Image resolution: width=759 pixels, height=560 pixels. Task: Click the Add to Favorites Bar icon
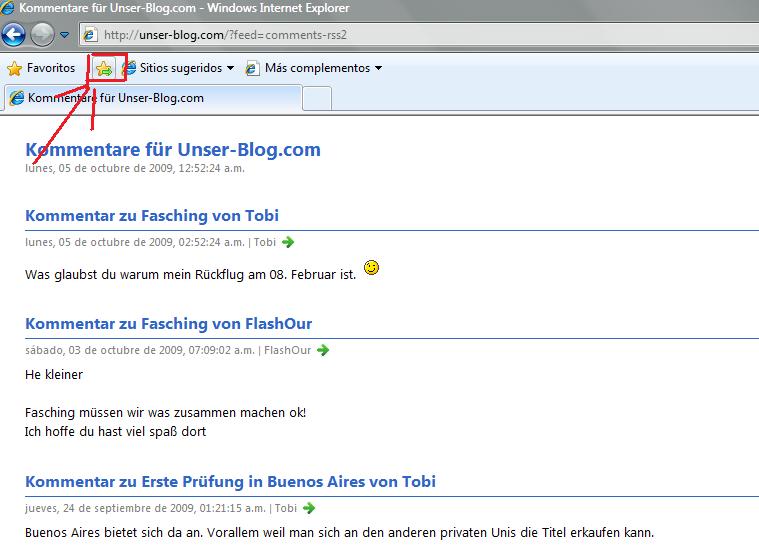click(104, 68)
